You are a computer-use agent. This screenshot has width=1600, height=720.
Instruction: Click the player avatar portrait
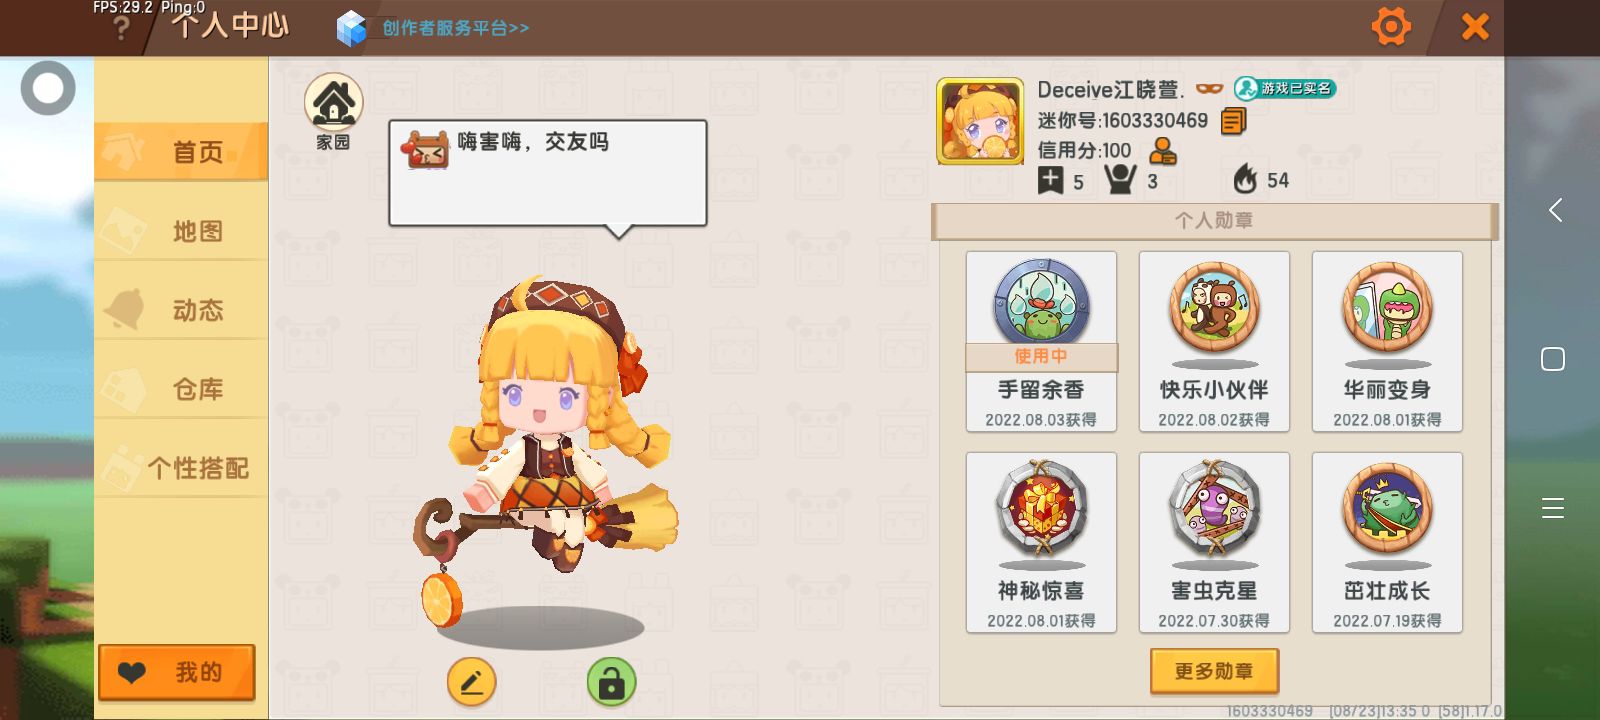(x=980, y=121)
